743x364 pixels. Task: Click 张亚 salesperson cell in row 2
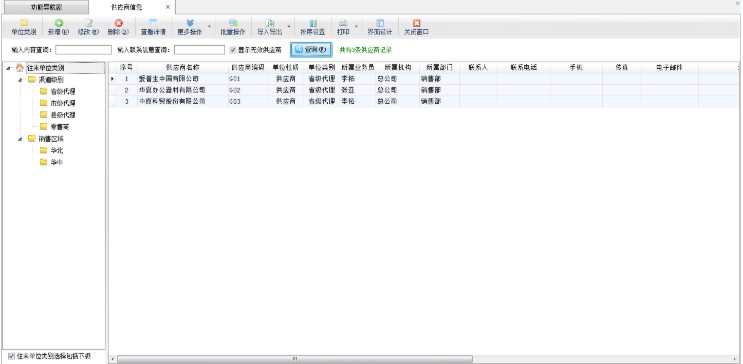click(358, 90)
